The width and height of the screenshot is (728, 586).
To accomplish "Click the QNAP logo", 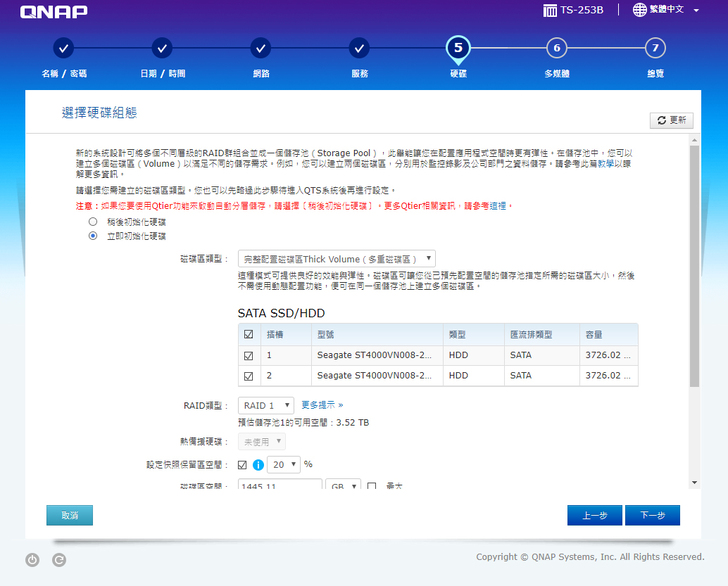I will click(x=54, y=12).
